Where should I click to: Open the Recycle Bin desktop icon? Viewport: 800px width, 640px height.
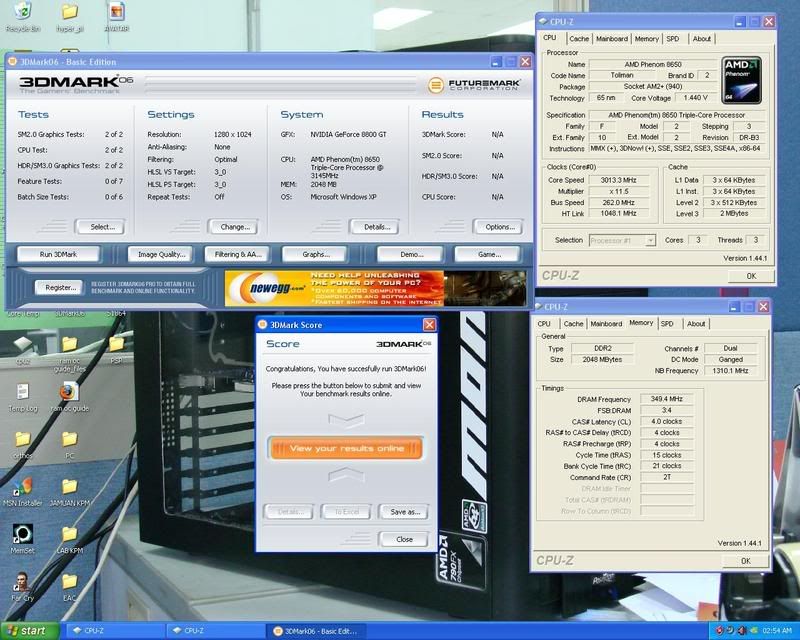(x=20, y=13)
